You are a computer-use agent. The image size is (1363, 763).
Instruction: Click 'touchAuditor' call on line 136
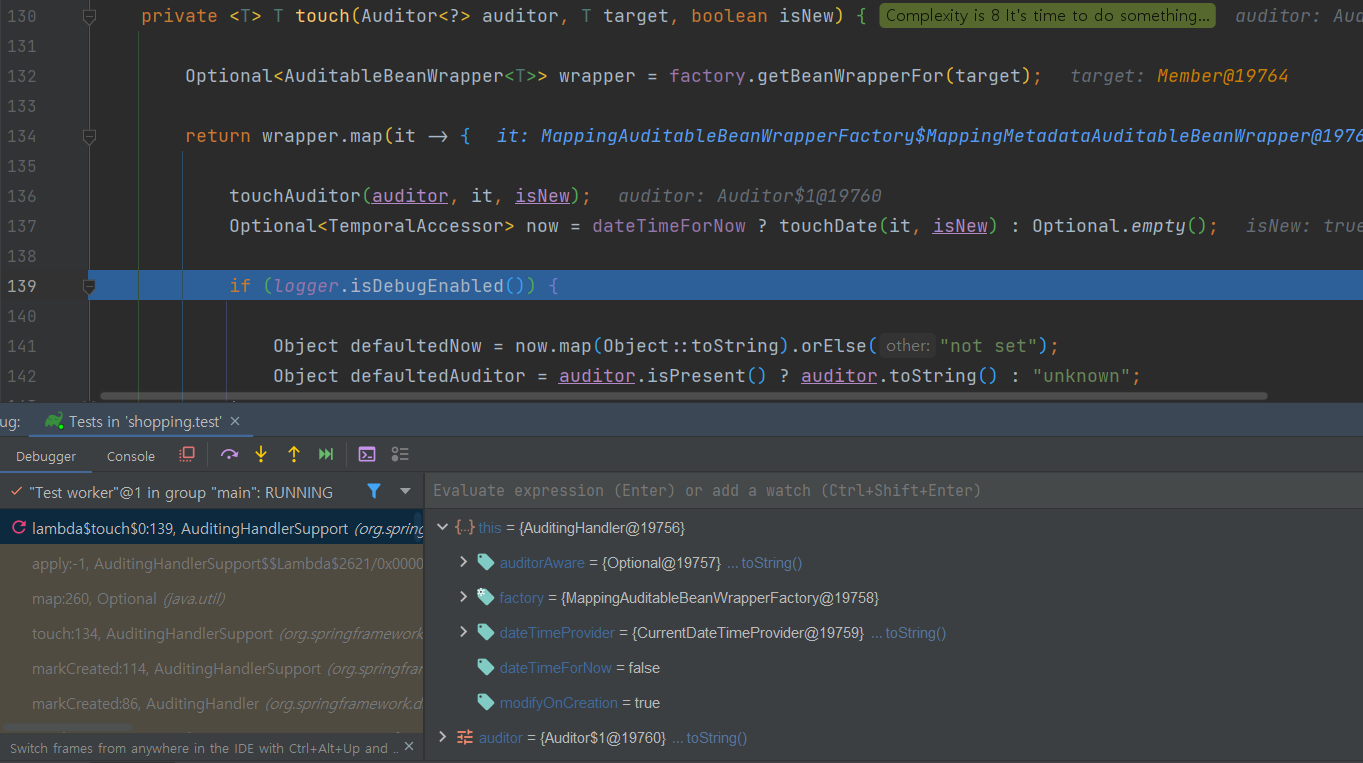click(294, 196)
